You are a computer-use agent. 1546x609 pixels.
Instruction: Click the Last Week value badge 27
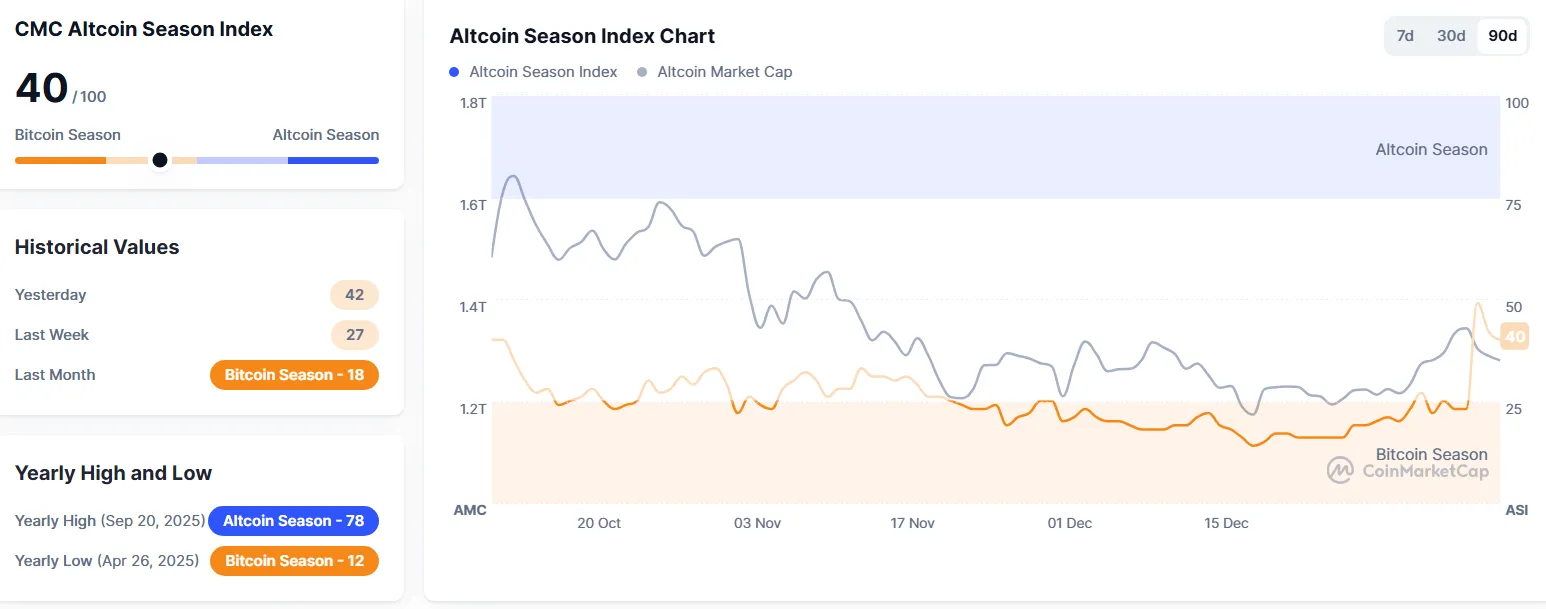click(354, 335)
